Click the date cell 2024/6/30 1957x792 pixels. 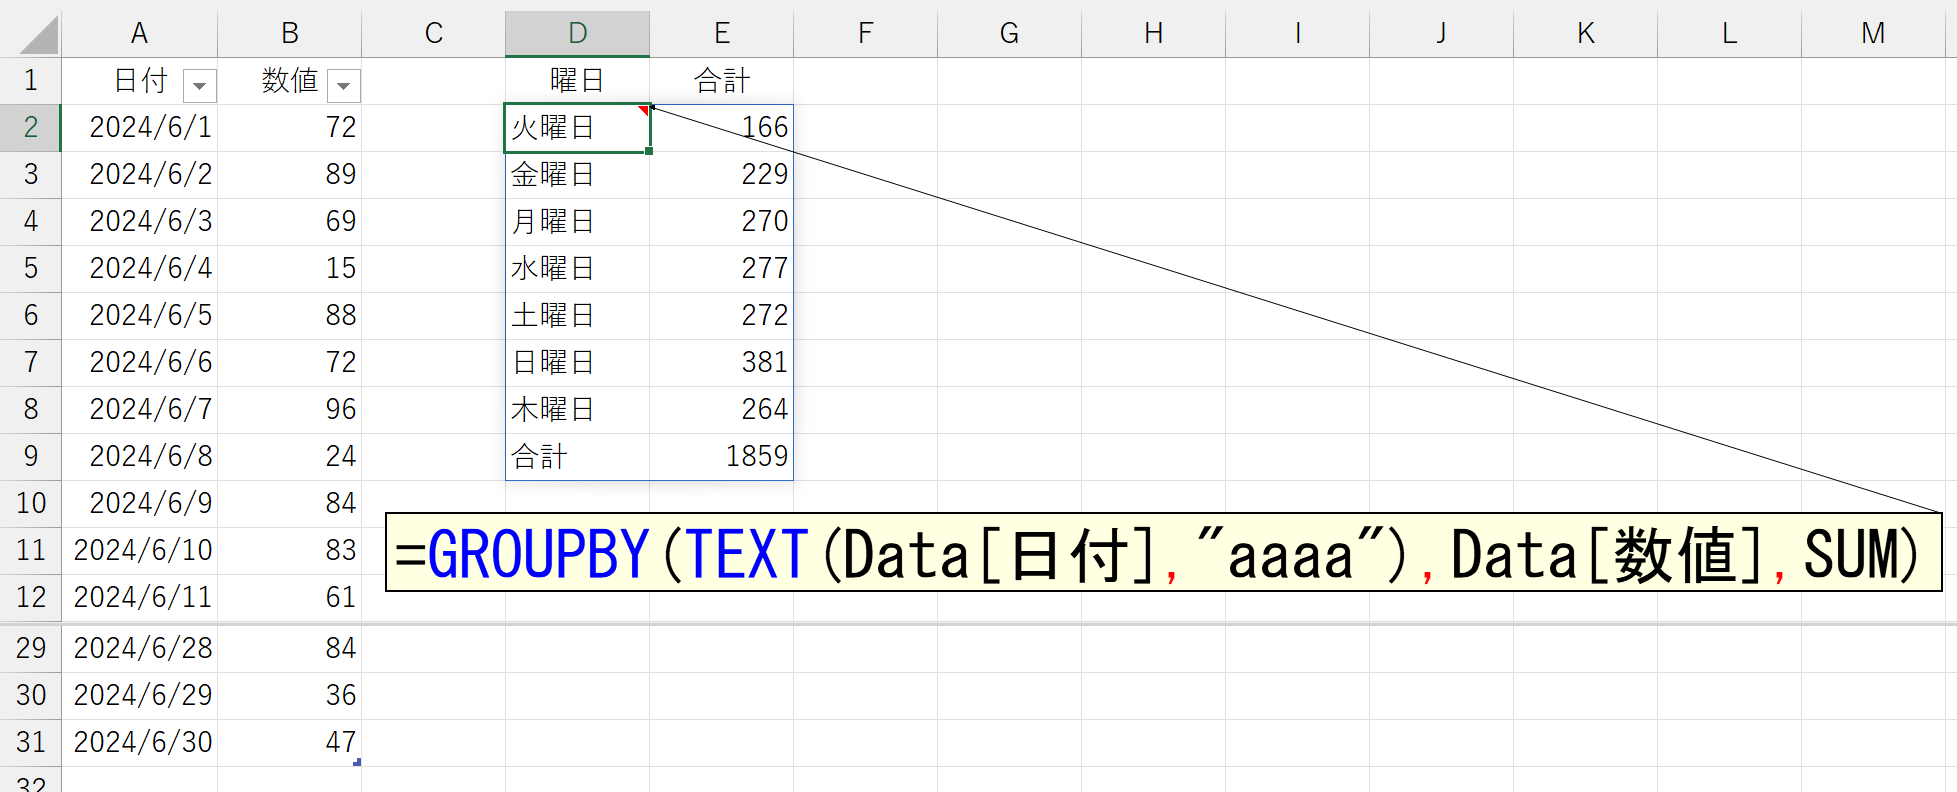point(141,742)
